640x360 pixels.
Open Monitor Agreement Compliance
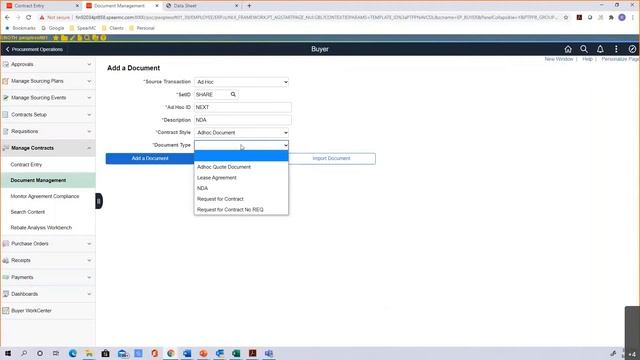(x=48, y=196)
